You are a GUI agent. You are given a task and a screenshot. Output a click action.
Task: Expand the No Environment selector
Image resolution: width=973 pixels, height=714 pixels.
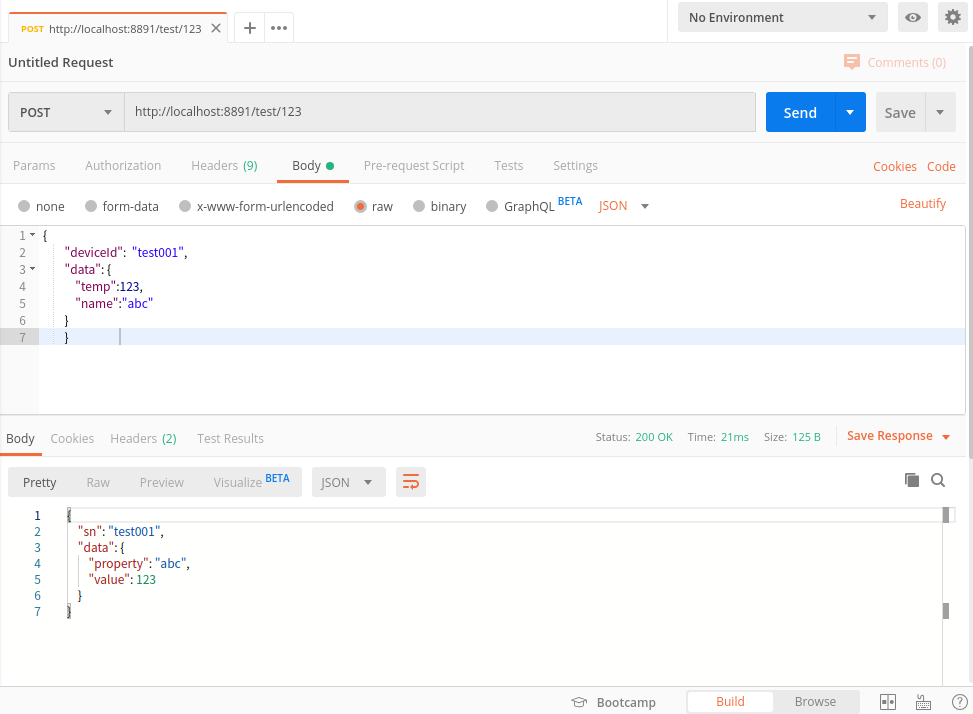click(782, 17)
